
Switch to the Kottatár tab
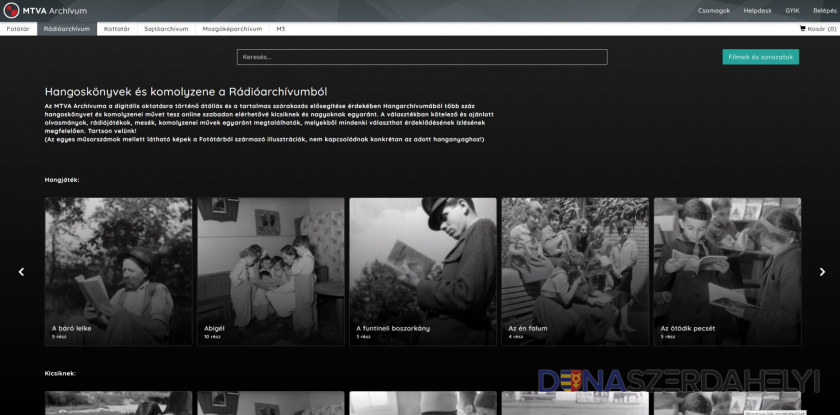[x=117, y=29]
